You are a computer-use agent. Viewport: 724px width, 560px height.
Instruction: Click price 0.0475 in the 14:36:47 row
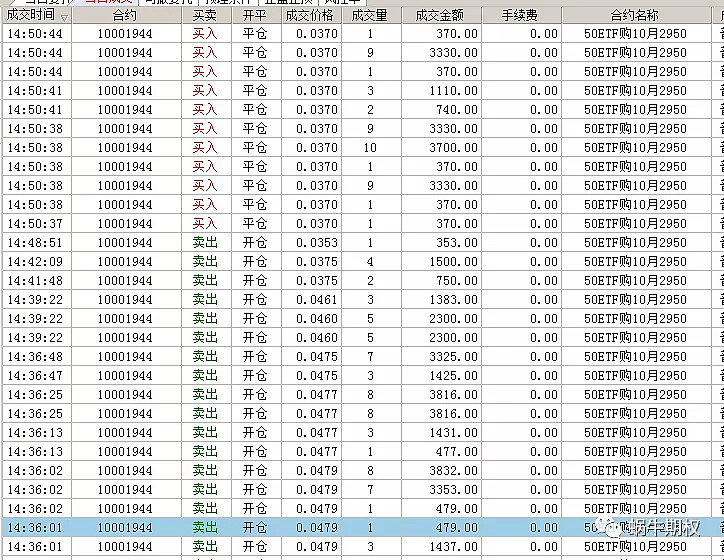click(x=317, y=376)
